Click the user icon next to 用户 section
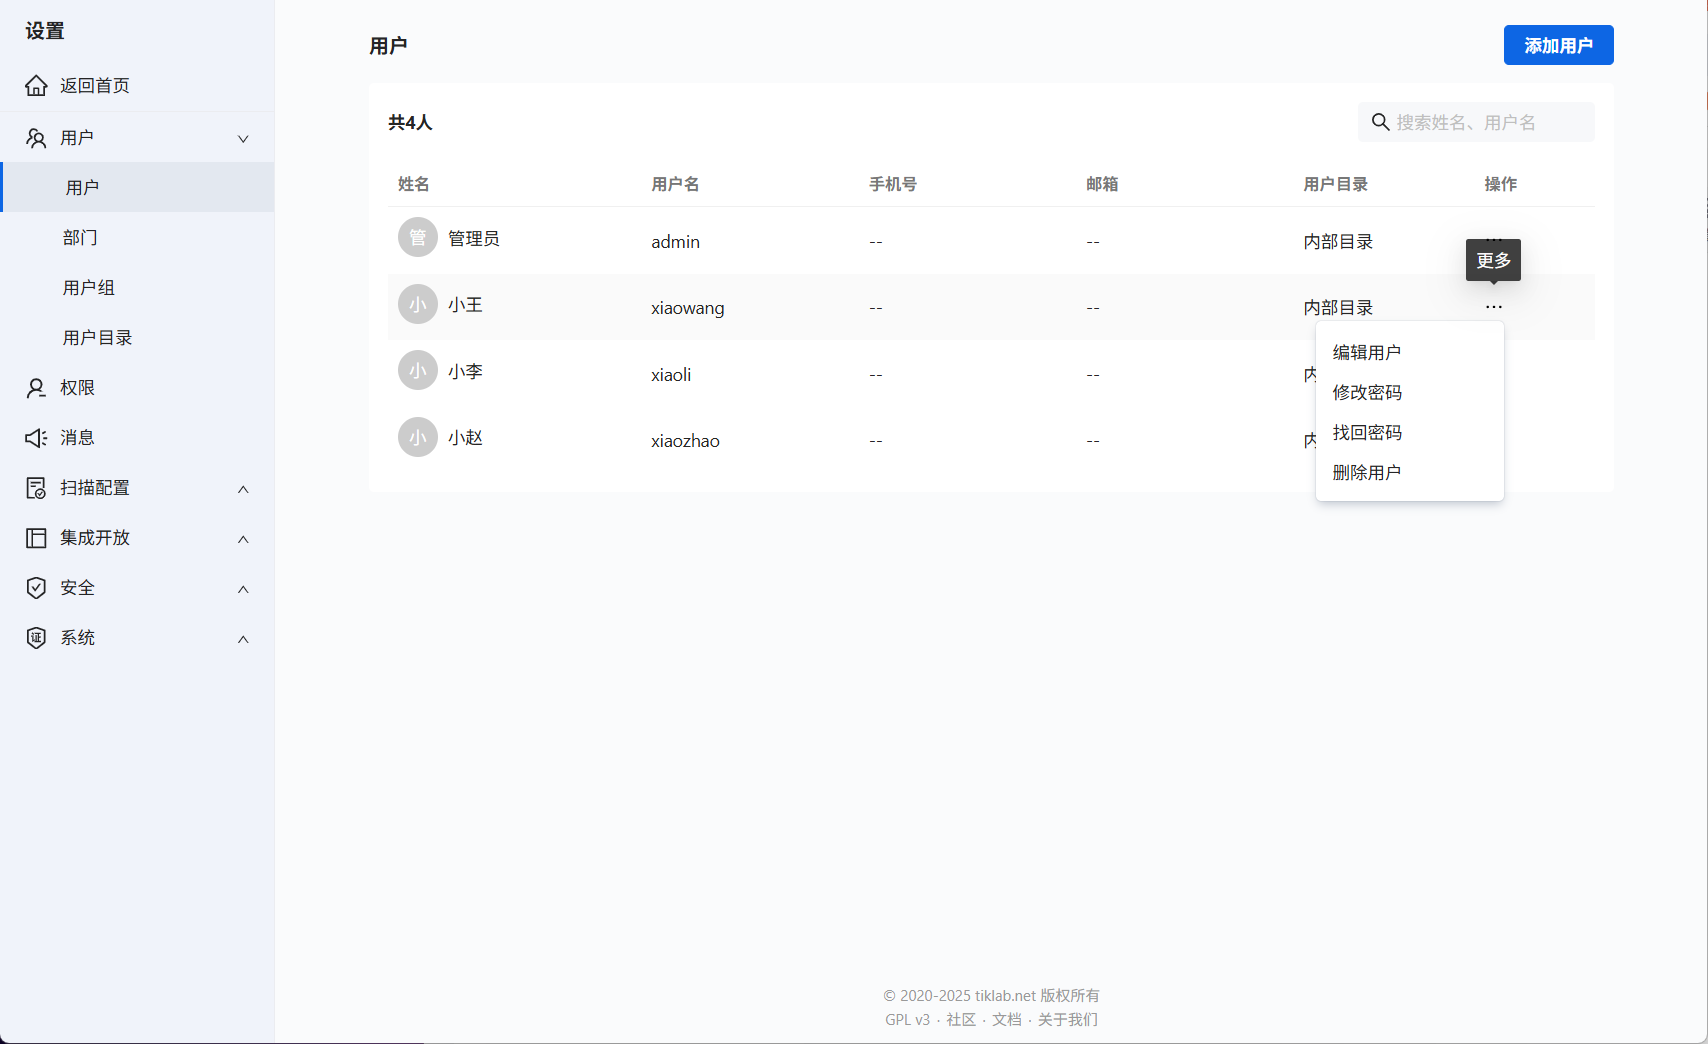The image size is (1708, 1044). pos(36,138)
